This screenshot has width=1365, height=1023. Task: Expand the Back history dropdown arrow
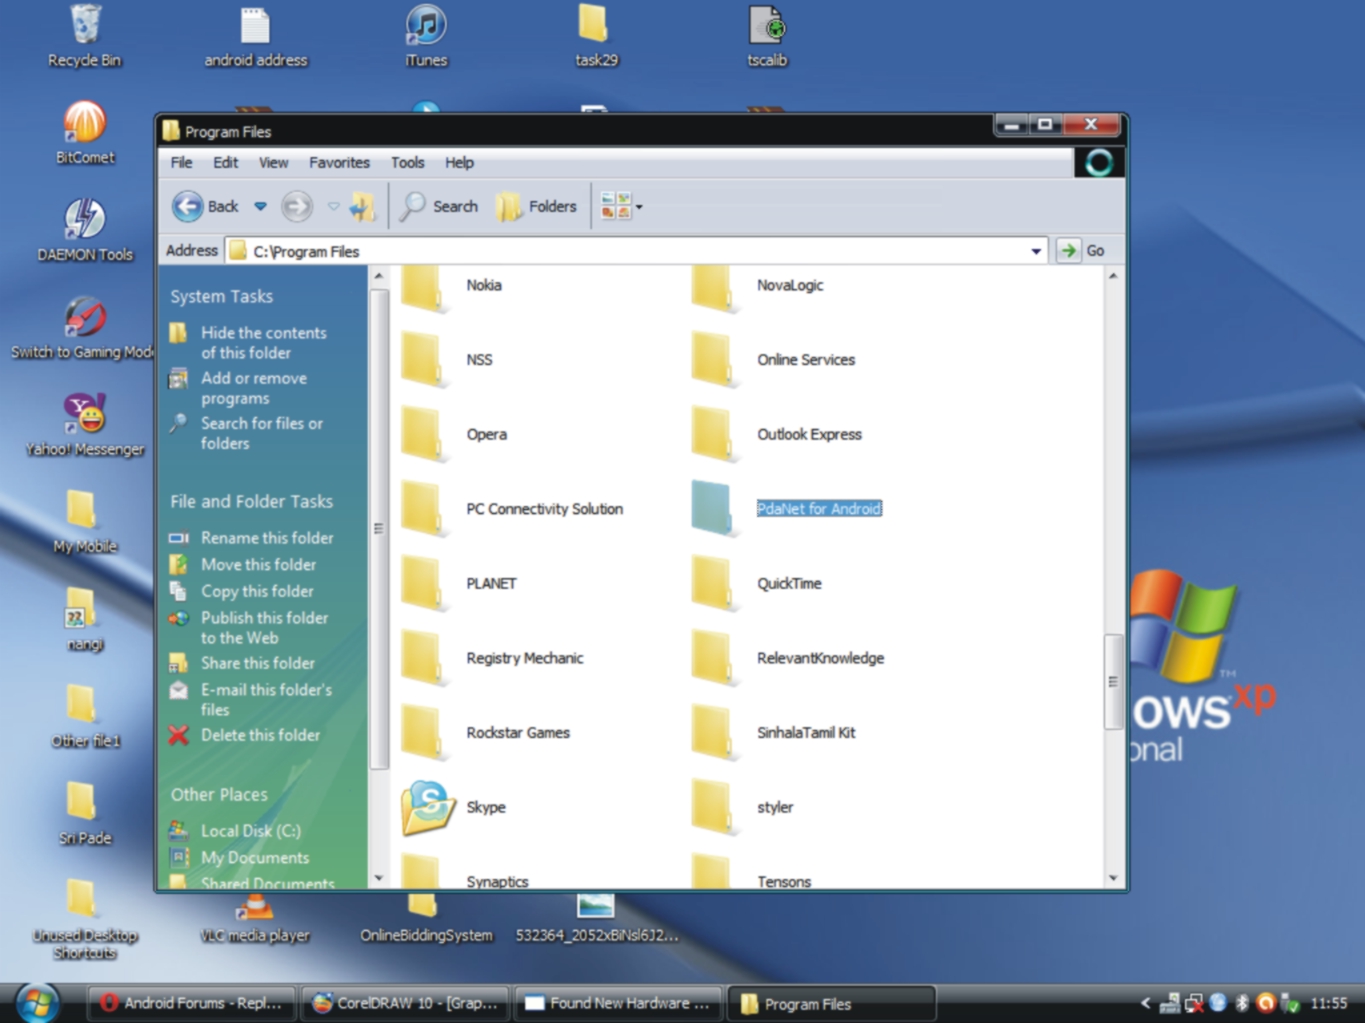(x=260, y=207)
